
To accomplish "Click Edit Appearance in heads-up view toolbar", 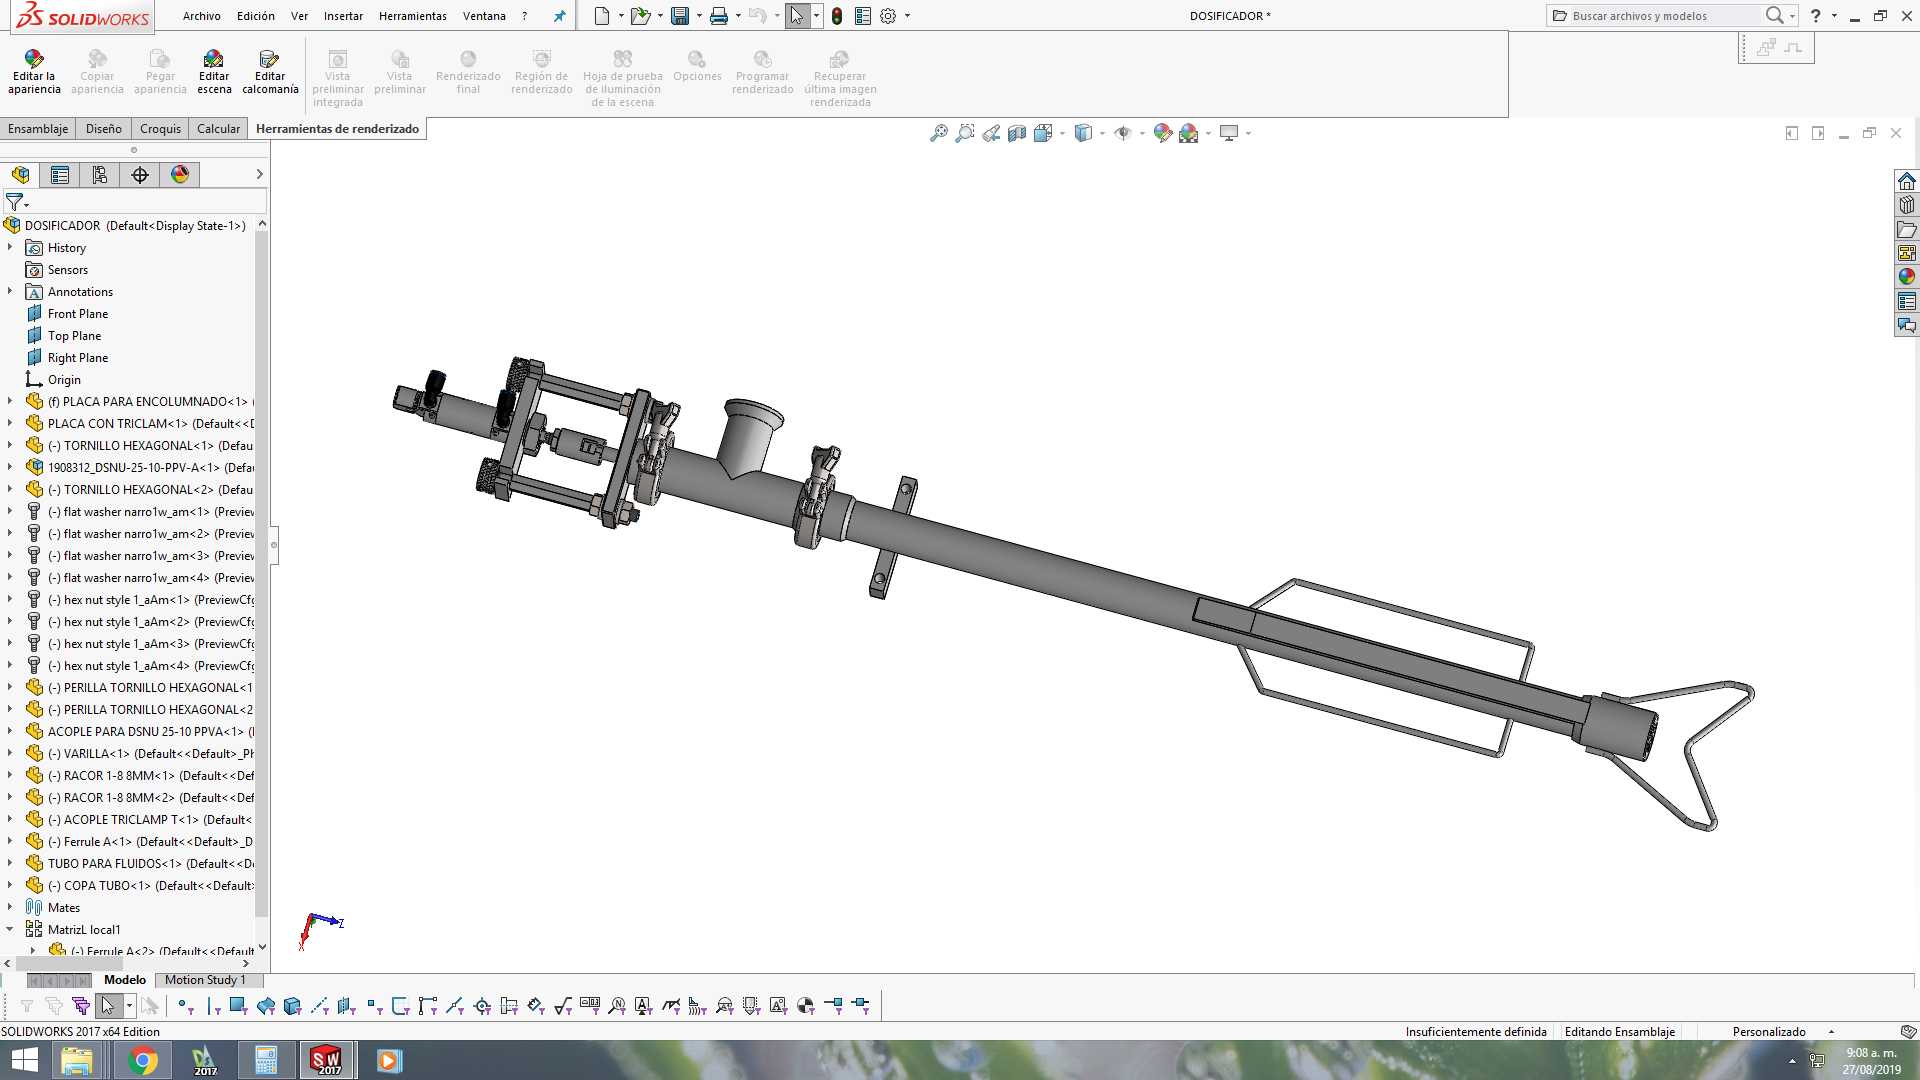I will pos(1162,133).
